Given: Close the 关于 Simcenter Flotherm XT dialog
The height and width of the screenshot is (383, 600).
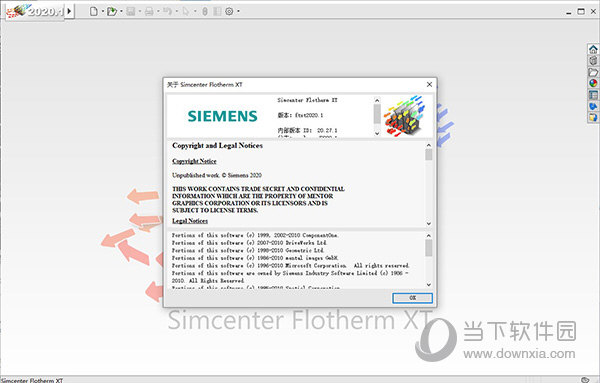Looking at the screenshot, I should point(429,84).
